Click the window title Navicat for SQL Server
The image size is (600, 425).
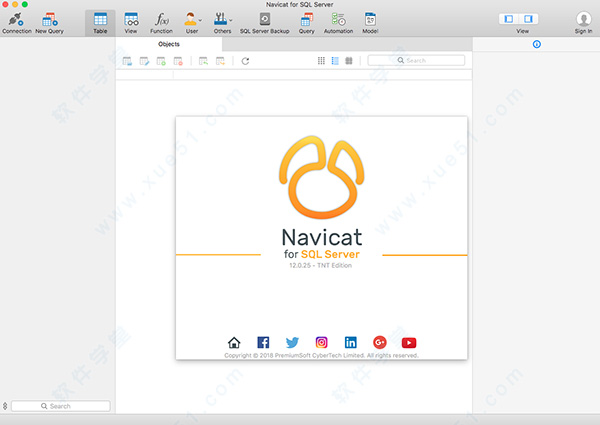[x=300, y=5]
